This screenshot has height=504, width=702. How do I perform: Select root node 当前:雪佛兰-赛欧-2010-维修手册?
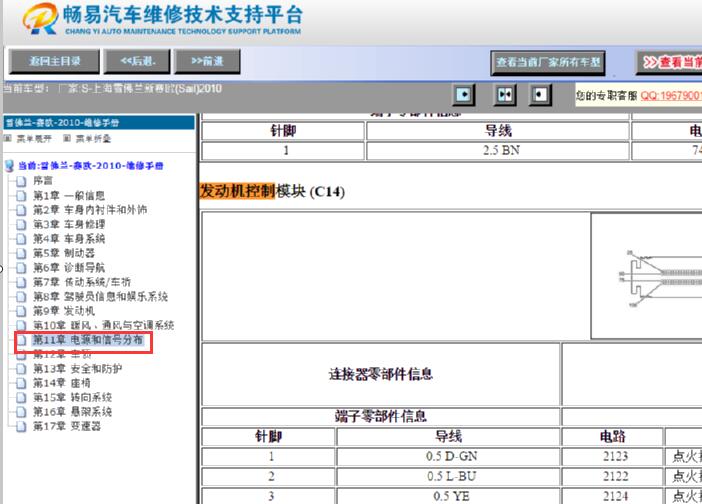tap(90, 166)
